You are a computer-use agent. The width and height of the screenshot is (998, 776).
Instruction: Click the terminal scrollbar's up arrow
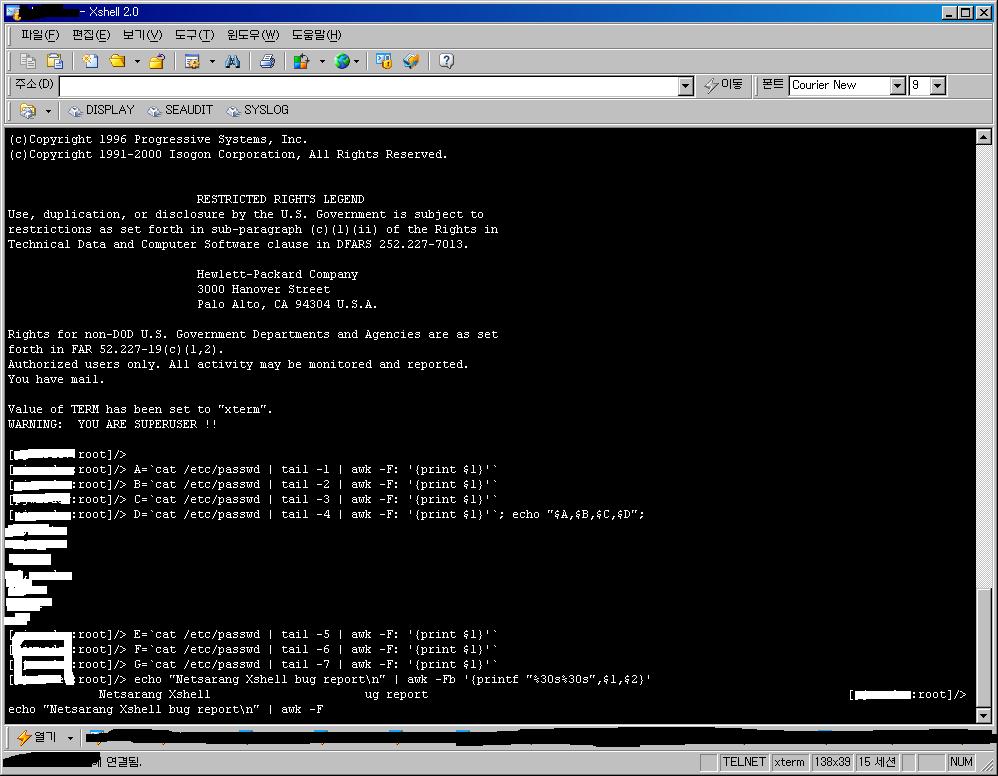(984, 138)
